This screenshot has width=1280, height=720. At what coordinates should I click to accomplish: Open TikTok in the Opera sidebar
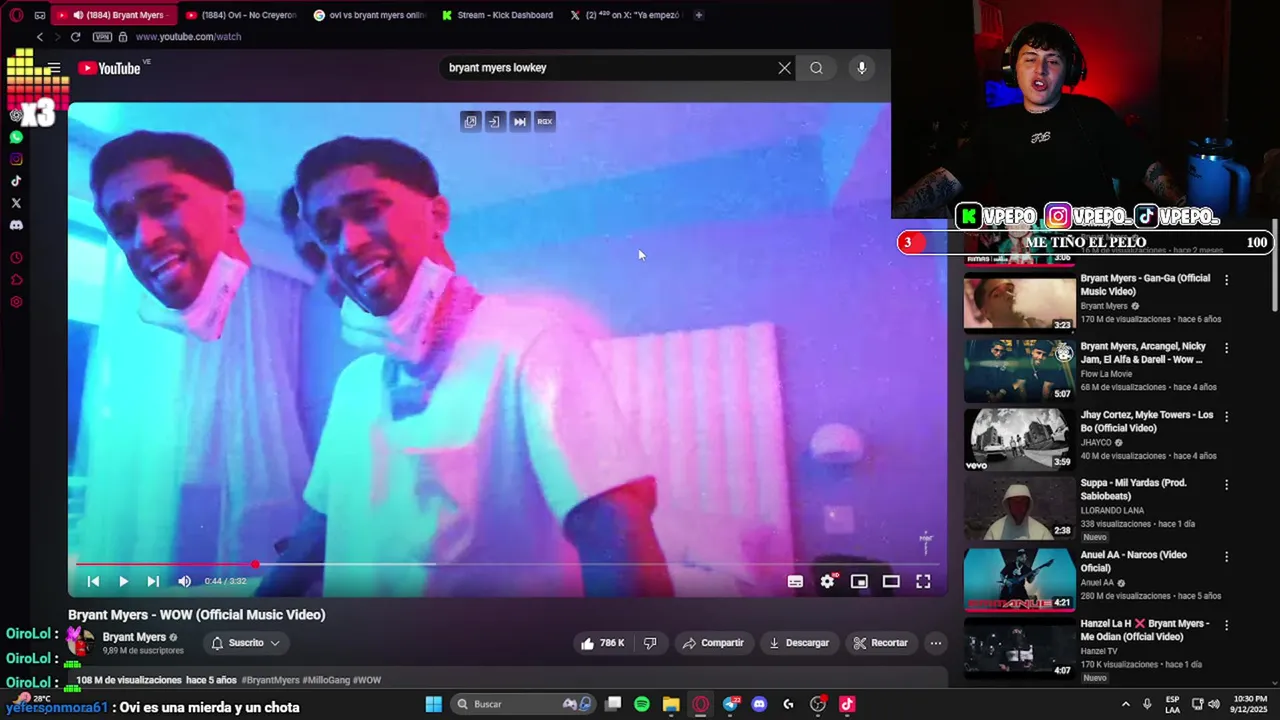16,181
